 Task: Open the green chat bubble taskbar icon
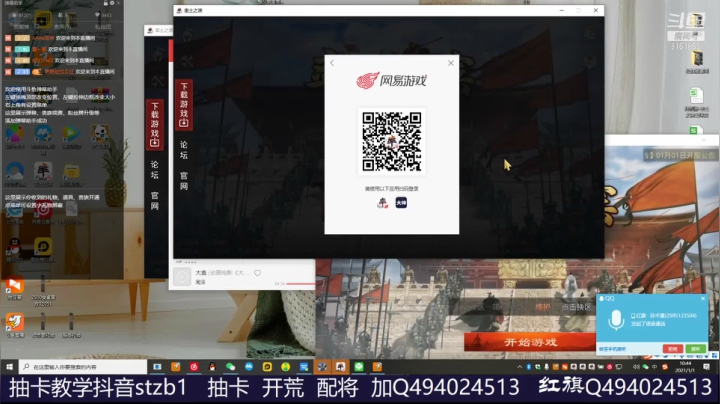[x=359, y=366]
